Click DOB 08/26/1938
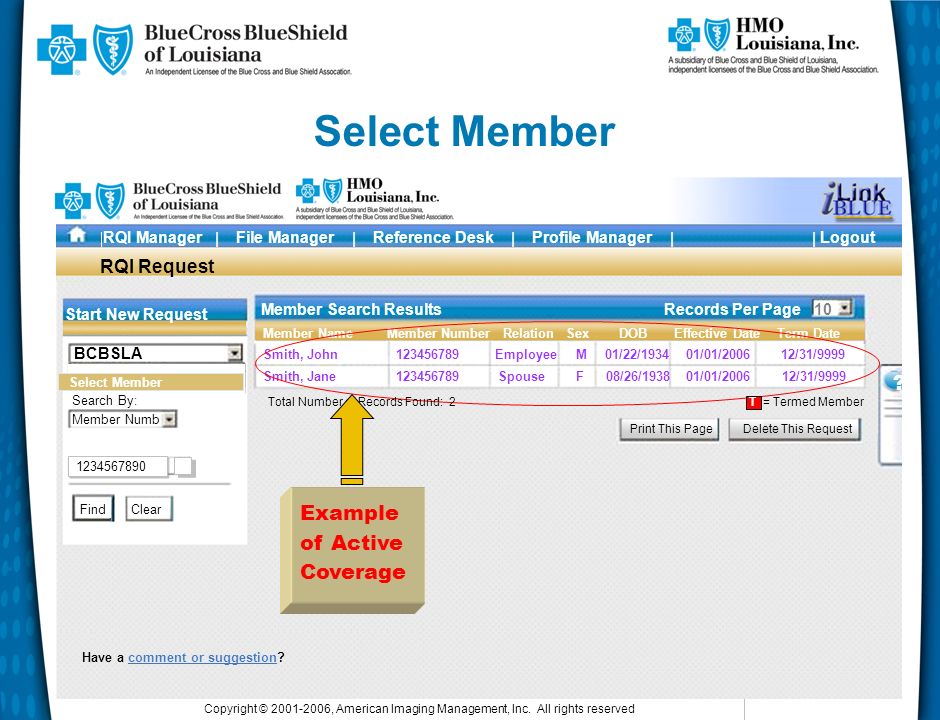This screenshot has height=720, width=940. coord(637,376)
